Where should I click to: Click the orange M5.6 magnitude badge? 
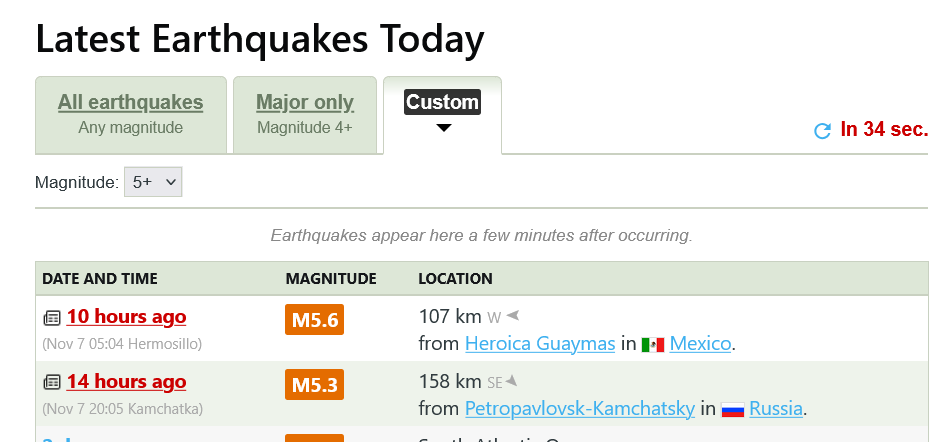315,320
